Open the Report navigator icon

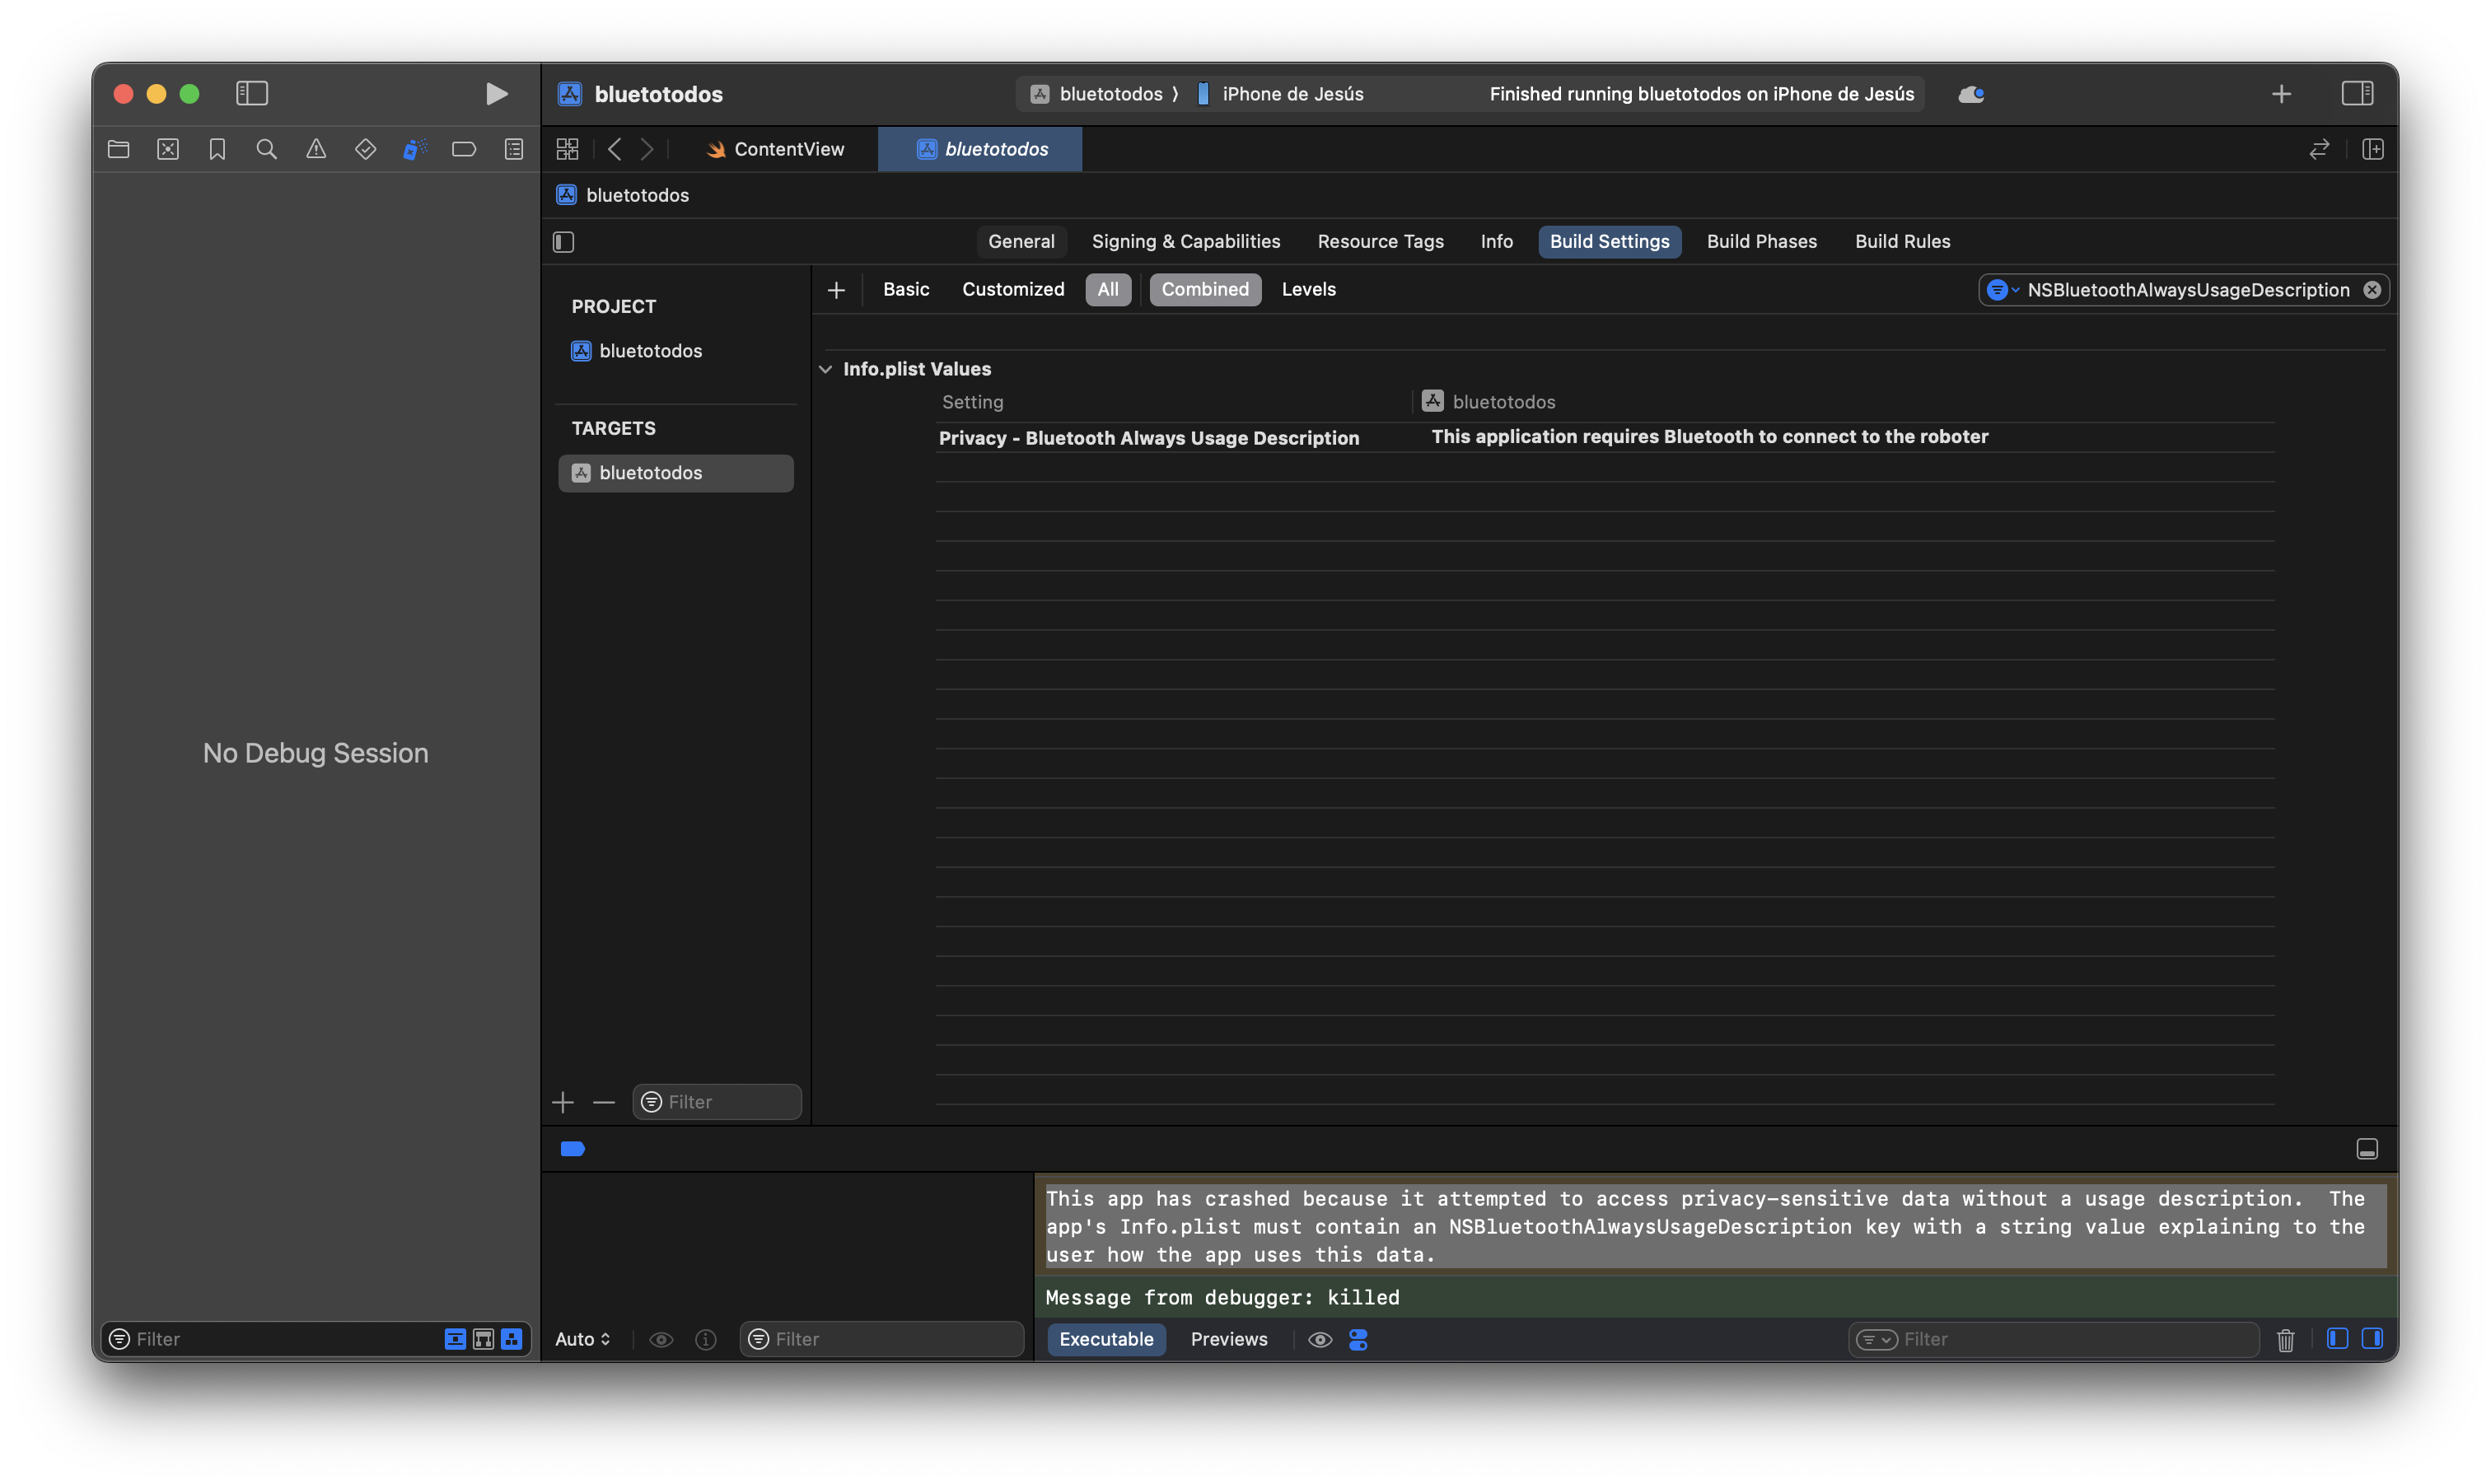514,149
